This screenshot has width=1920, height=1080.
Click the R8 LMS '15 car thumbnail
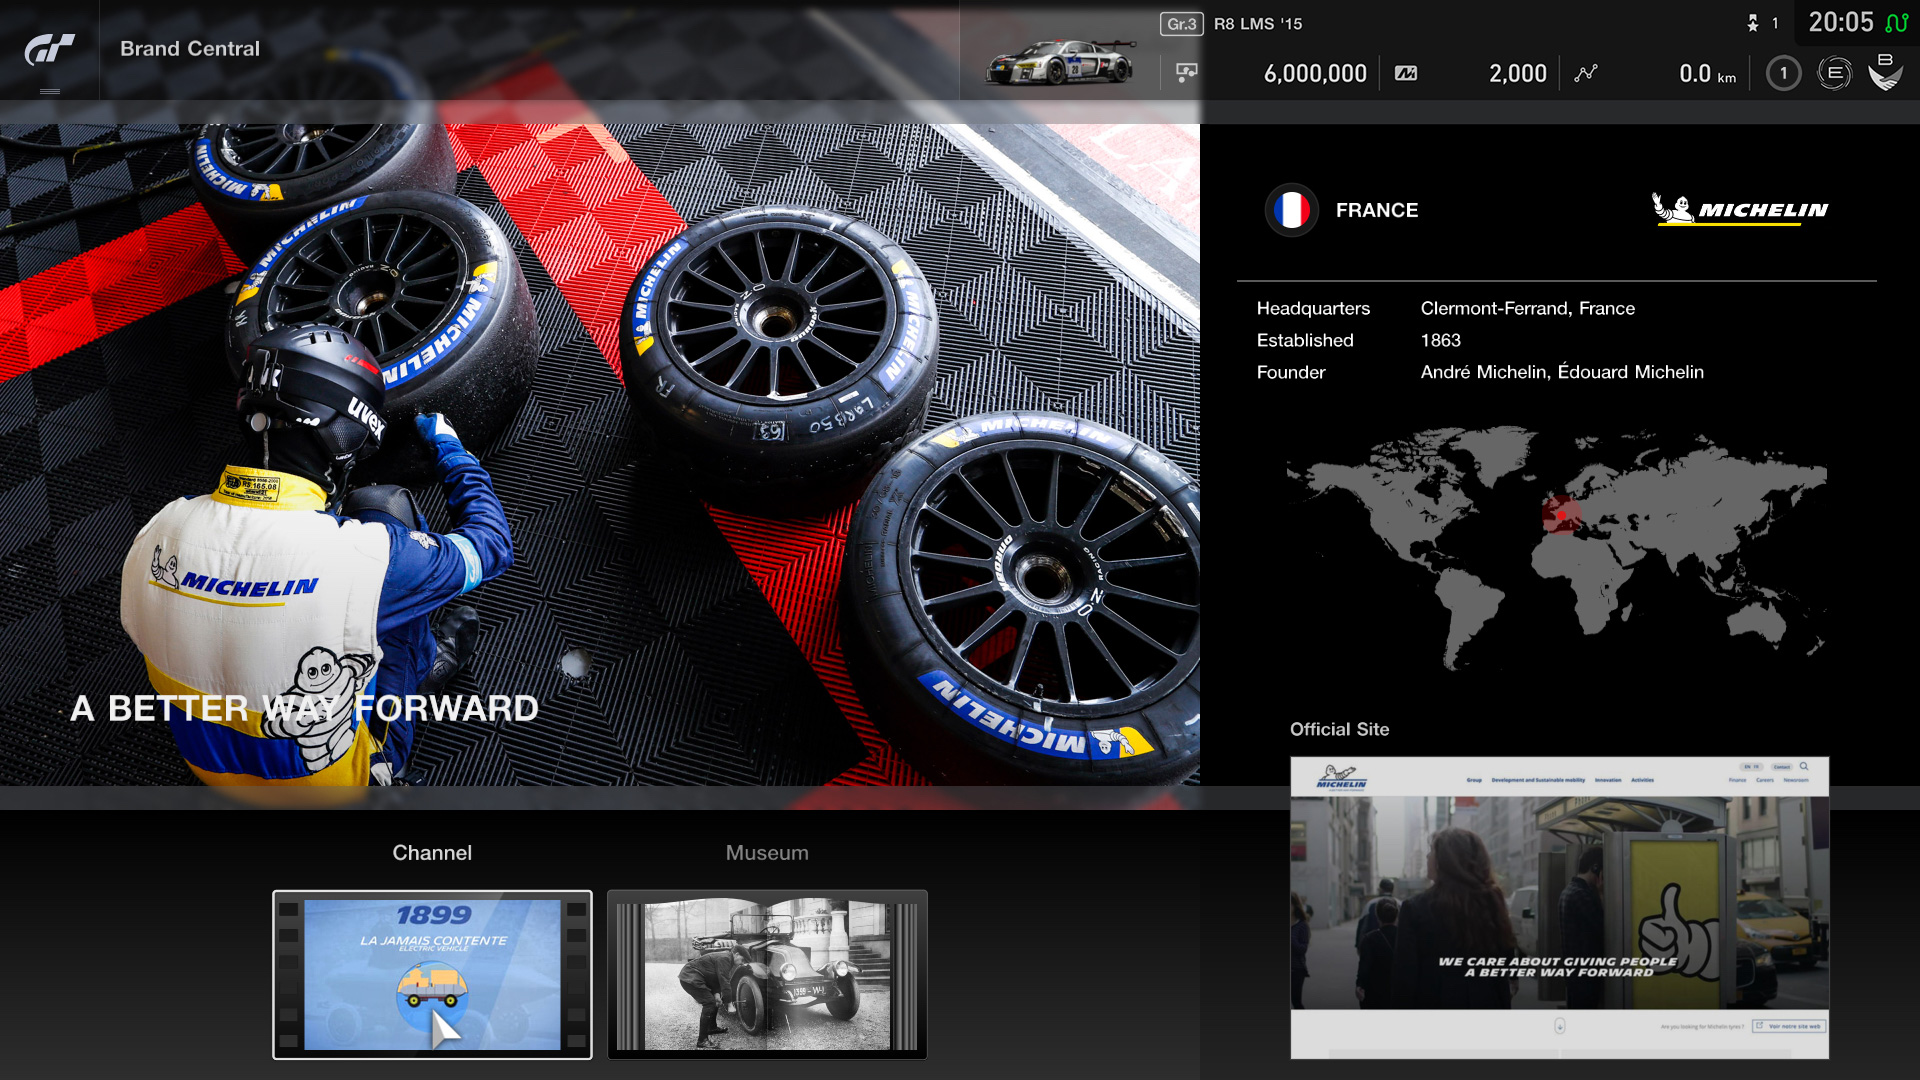(1060, 63)
